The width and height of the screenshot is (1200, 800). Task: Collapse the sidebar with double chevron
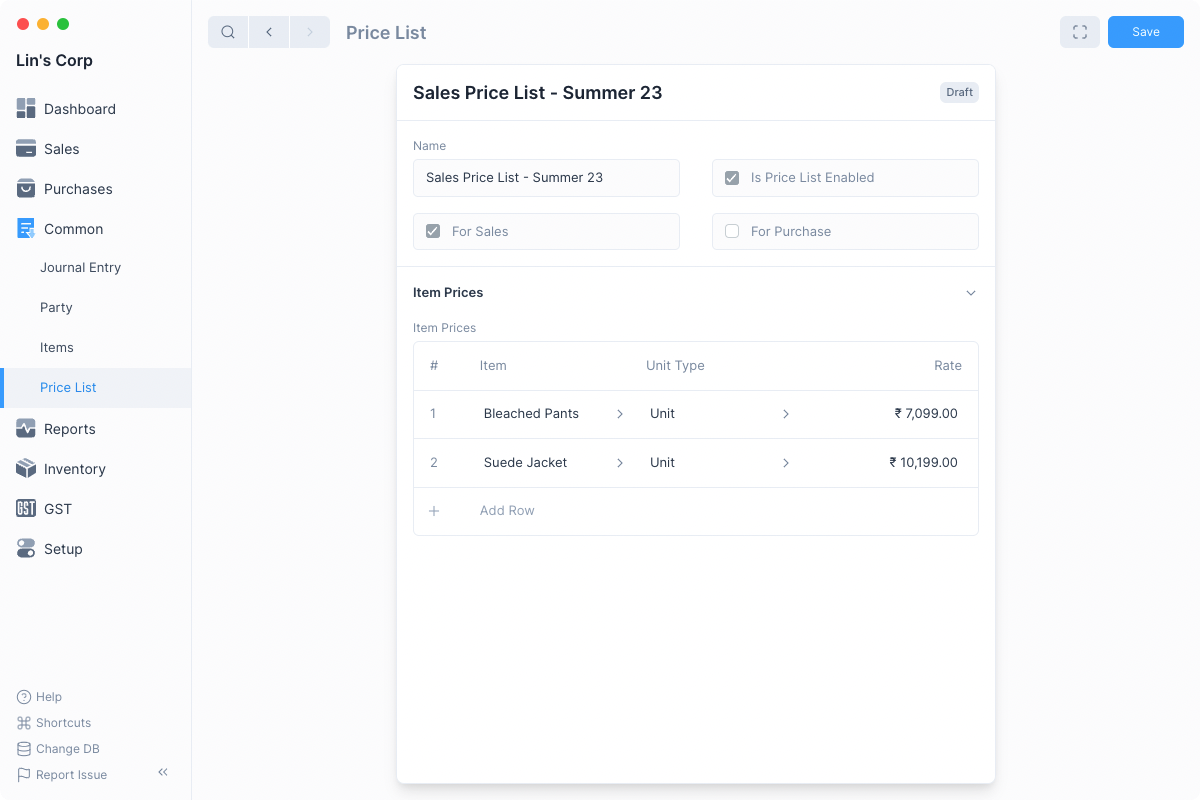[x=163, y=772]
